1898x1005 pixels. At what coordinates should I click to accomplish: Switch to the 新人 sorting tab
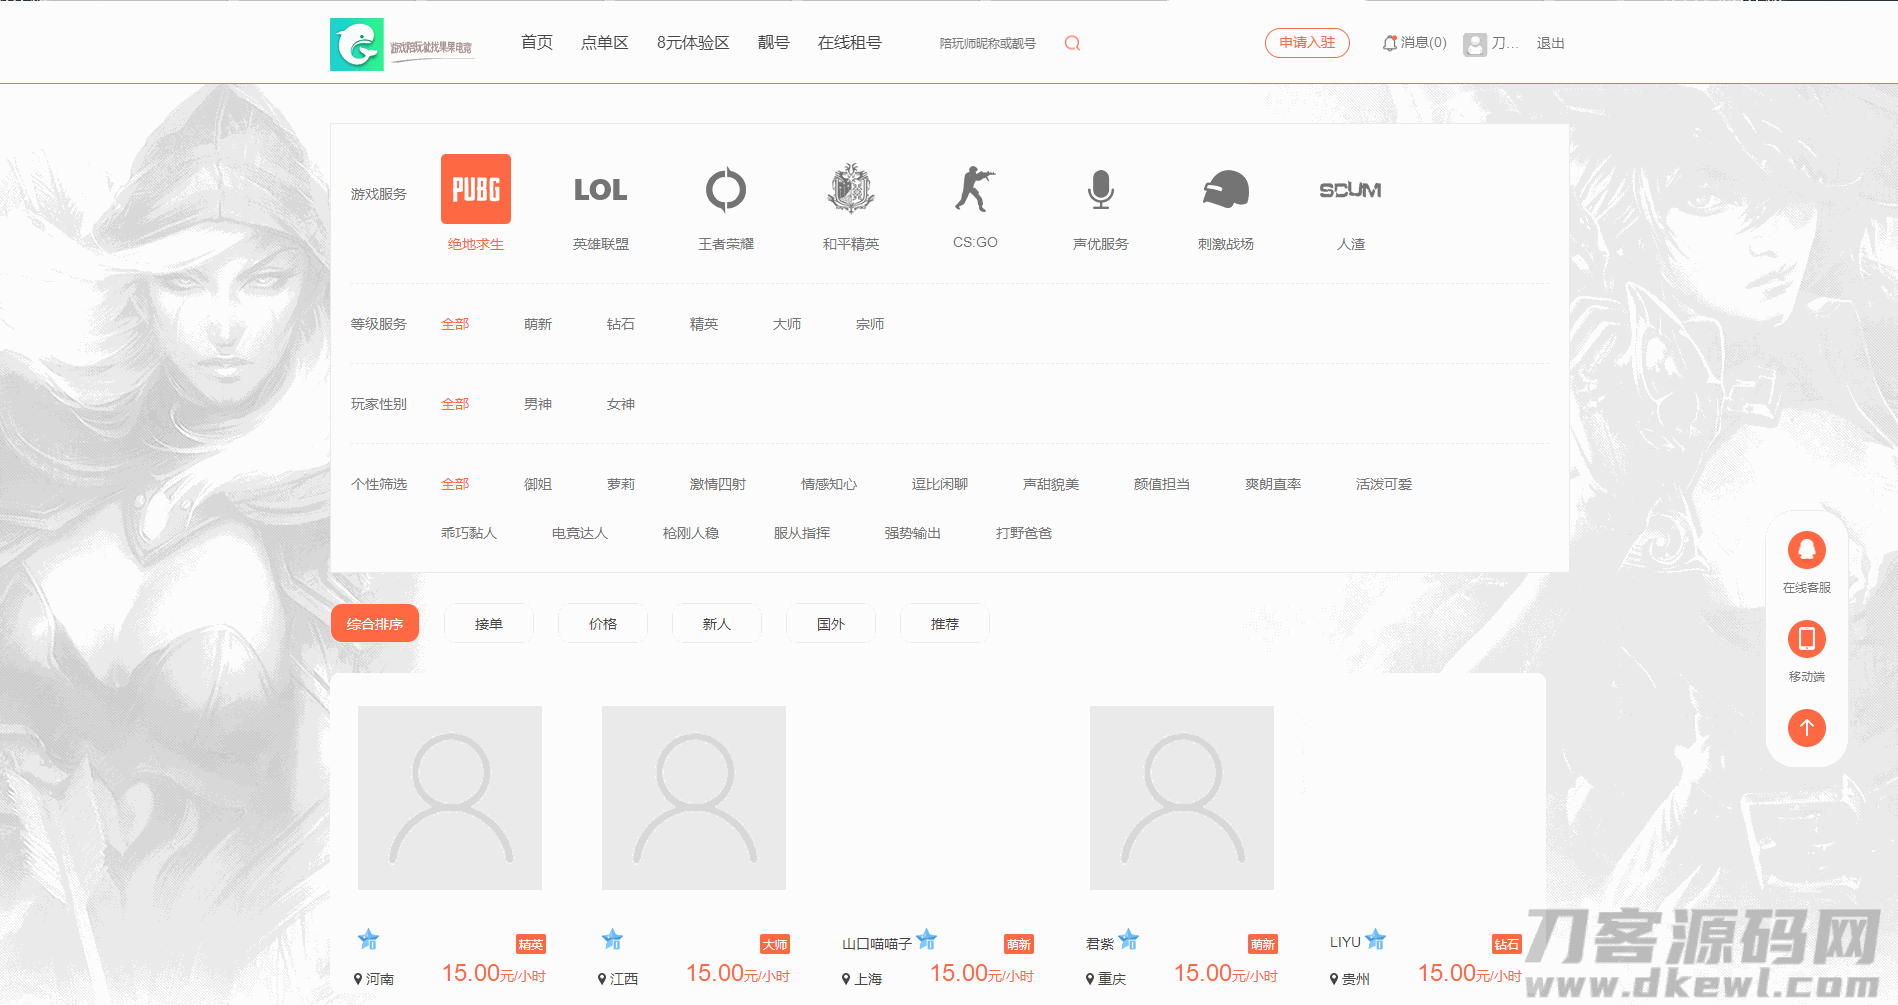coord(716,624)
